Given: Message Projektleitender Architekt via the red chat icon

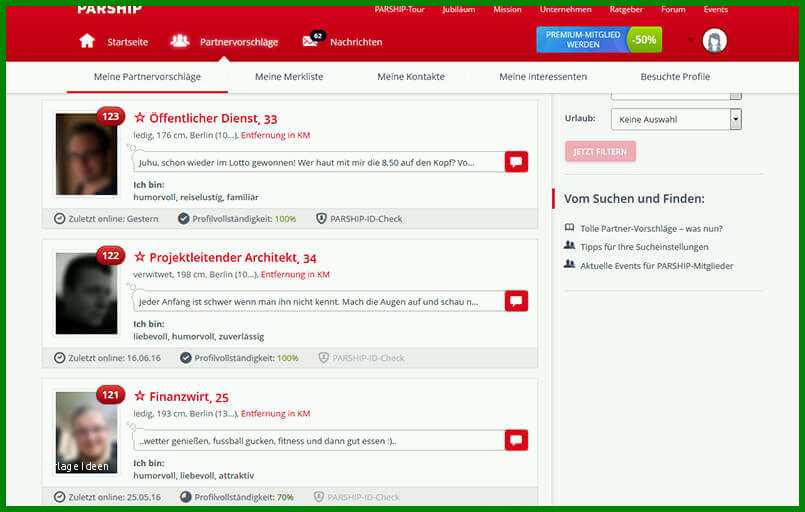Looking at the screenshot, I should point(516,301).
